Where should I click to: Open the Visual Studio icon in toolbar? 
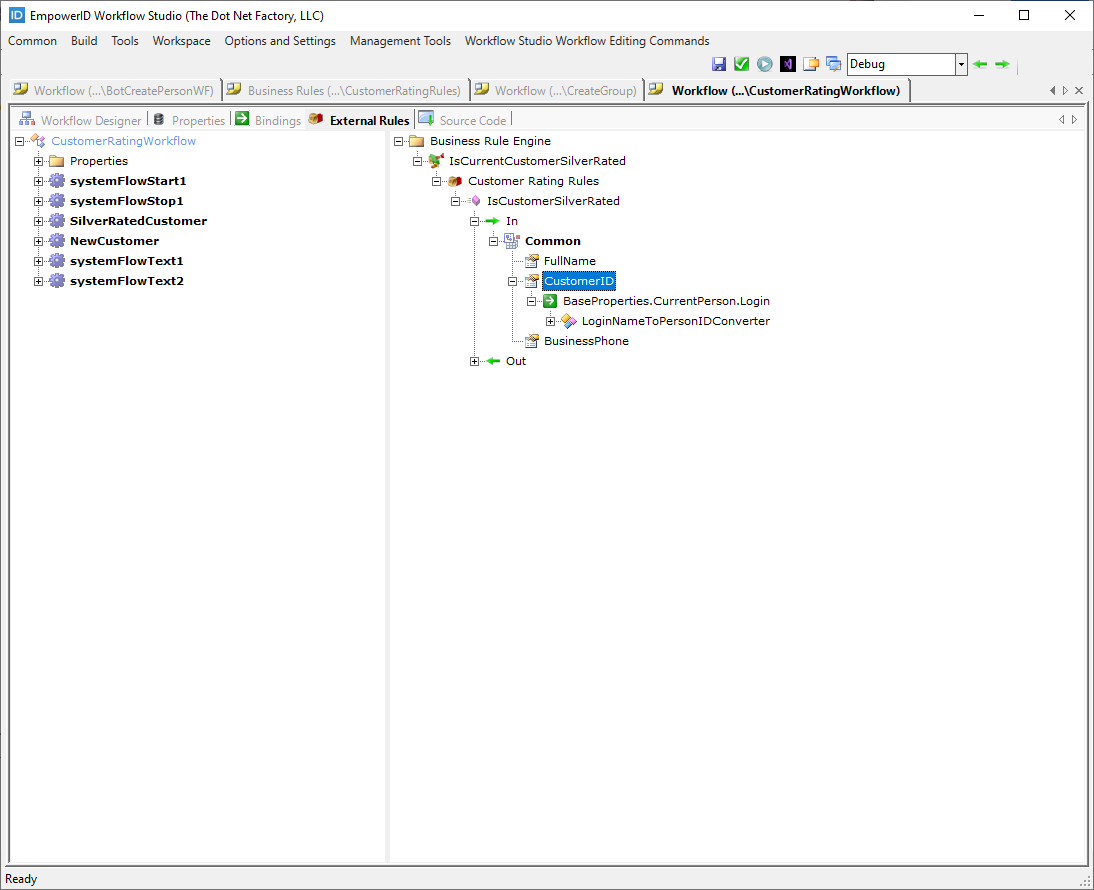788,64
